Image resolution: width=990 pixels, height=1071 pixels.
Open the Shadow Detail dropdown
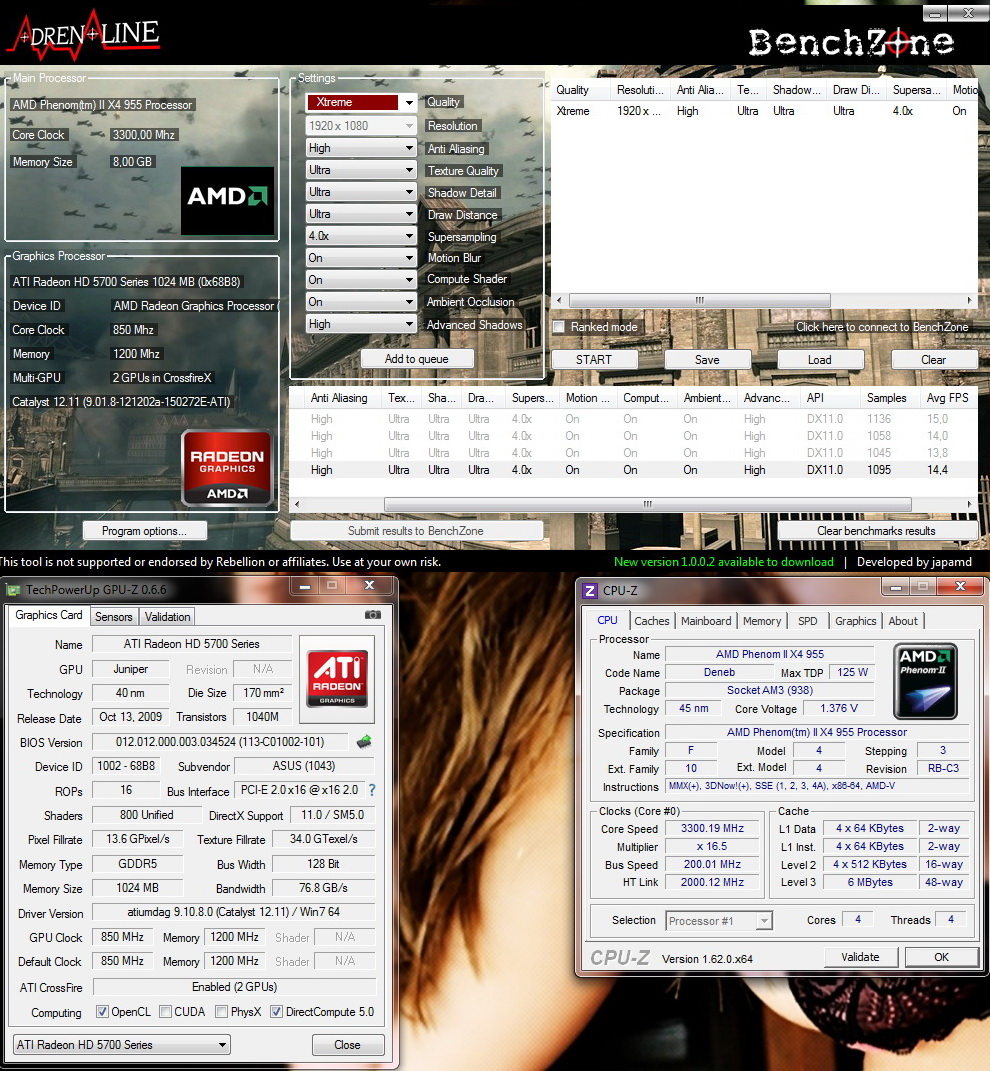point(361,192)
